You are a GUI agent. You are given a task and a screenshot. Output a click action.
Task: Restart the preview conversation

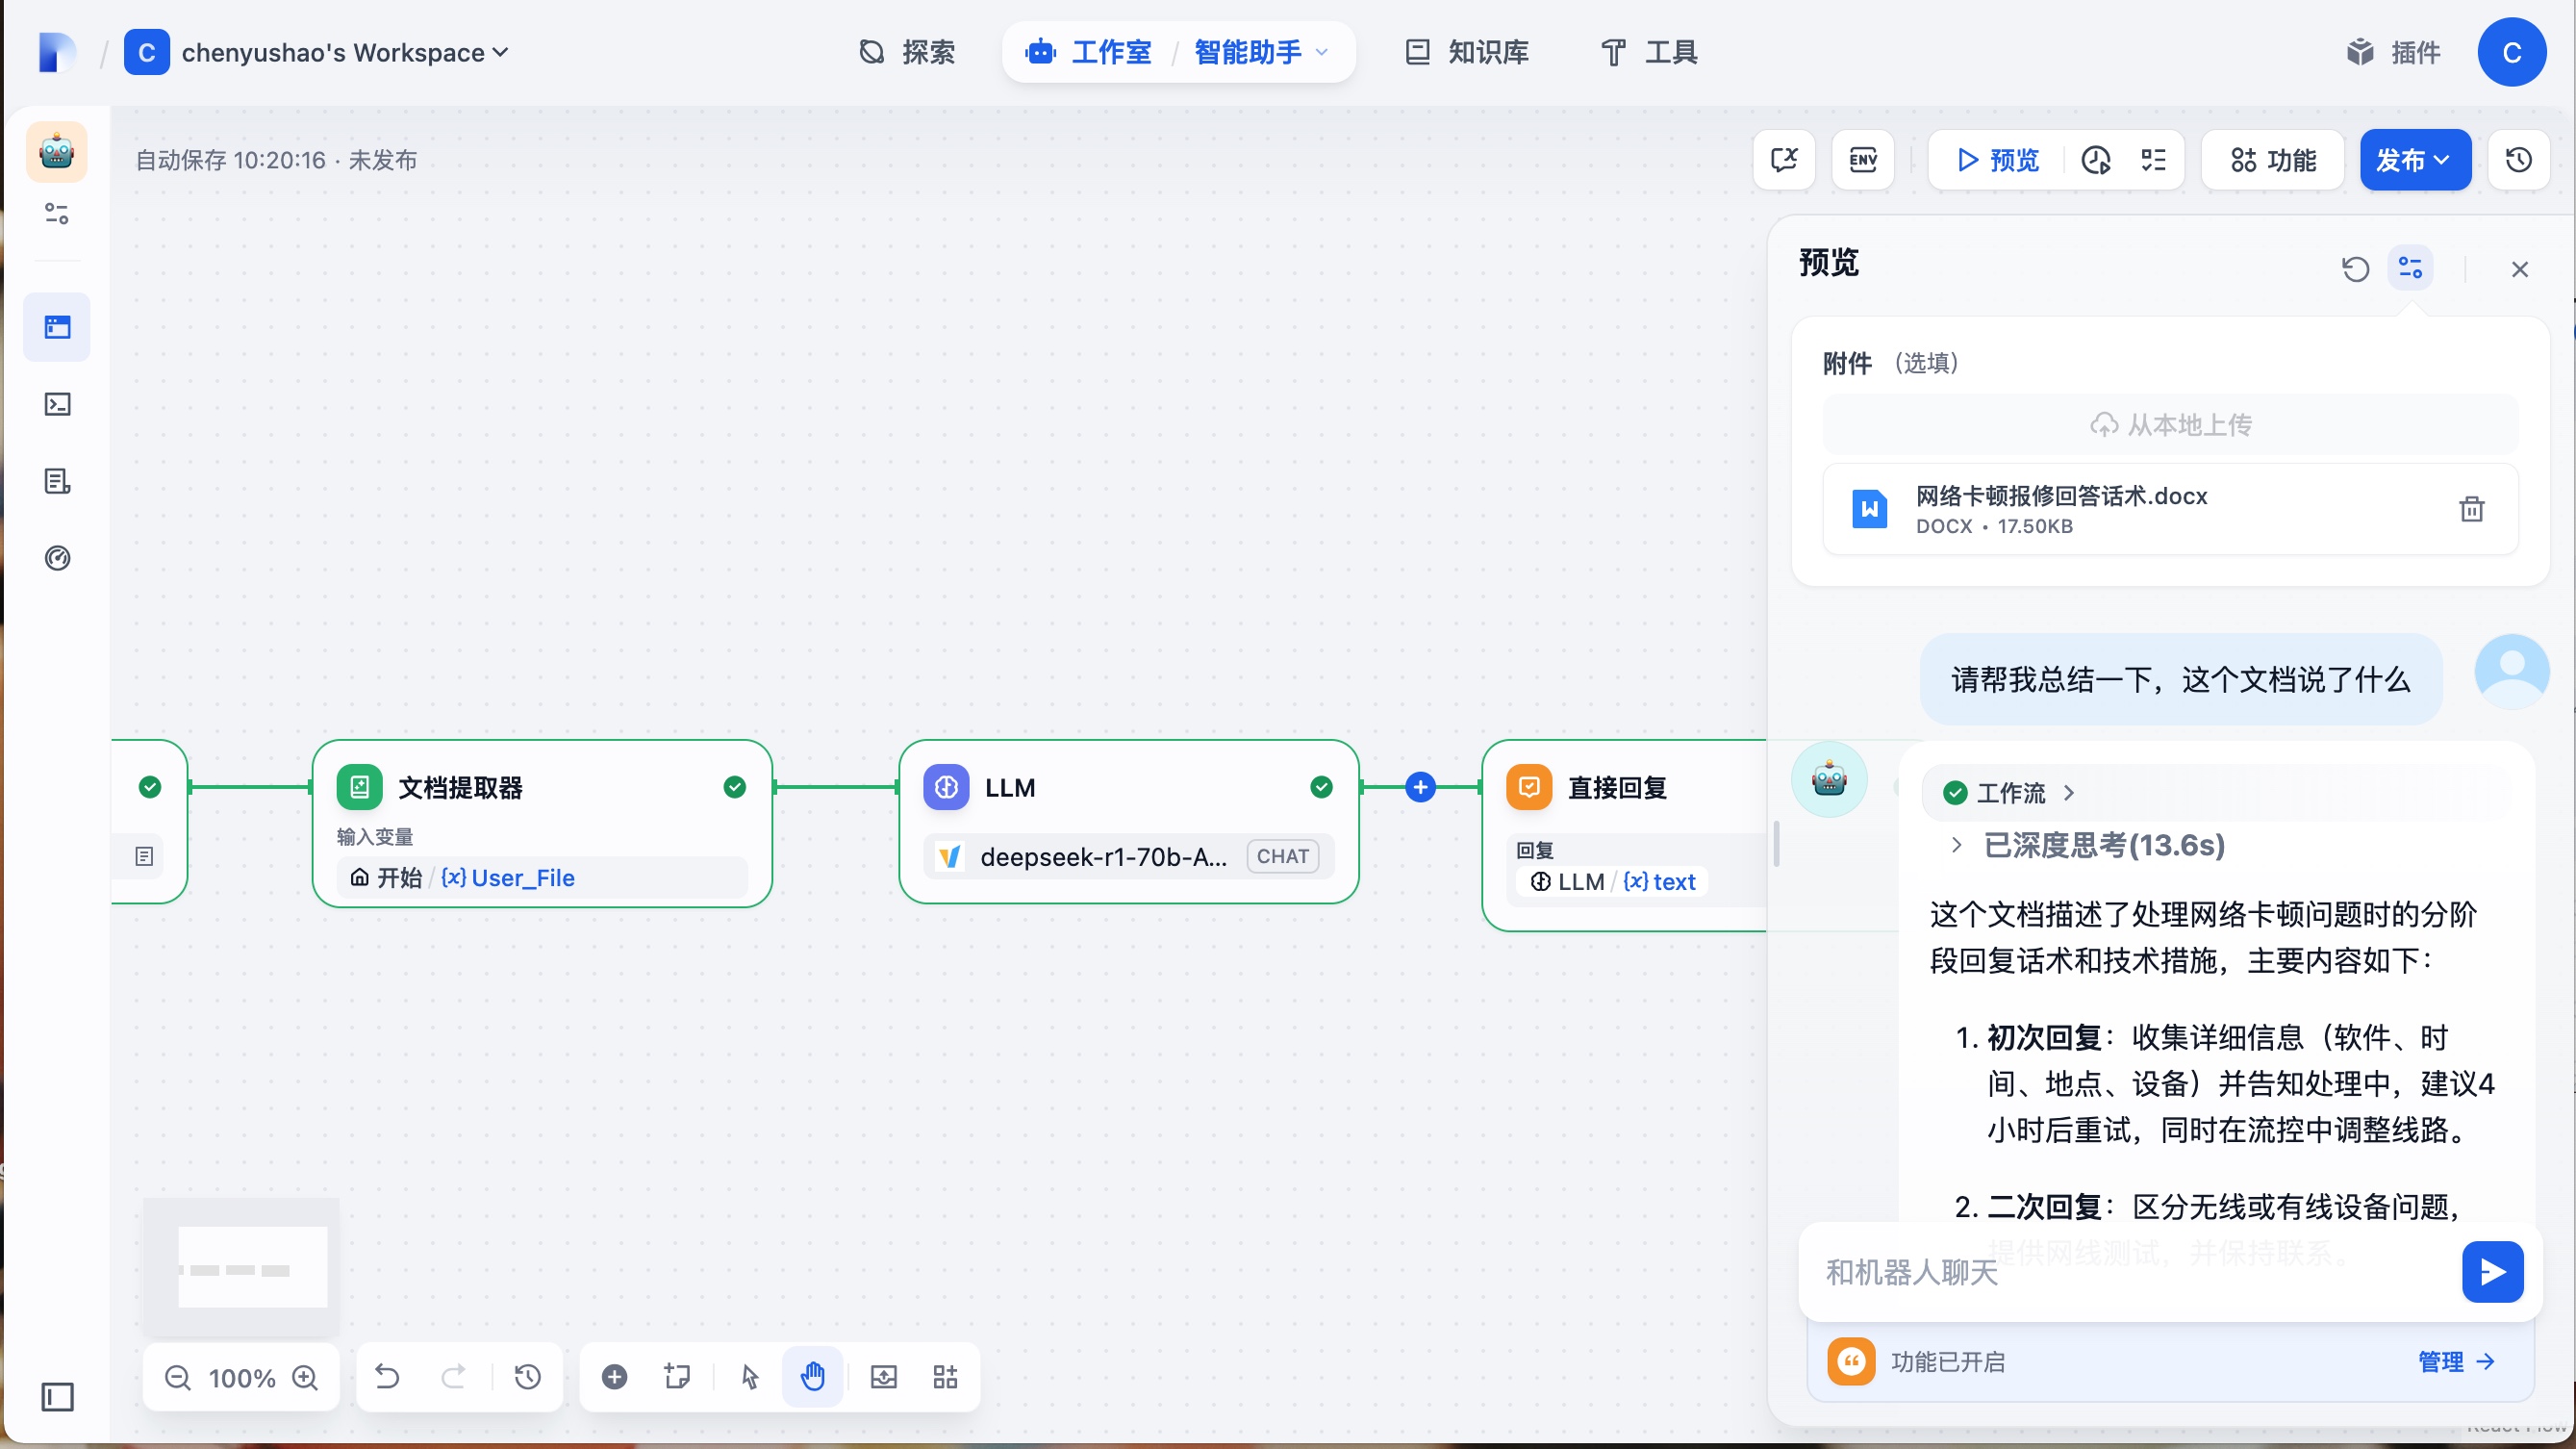point(2355,269)
